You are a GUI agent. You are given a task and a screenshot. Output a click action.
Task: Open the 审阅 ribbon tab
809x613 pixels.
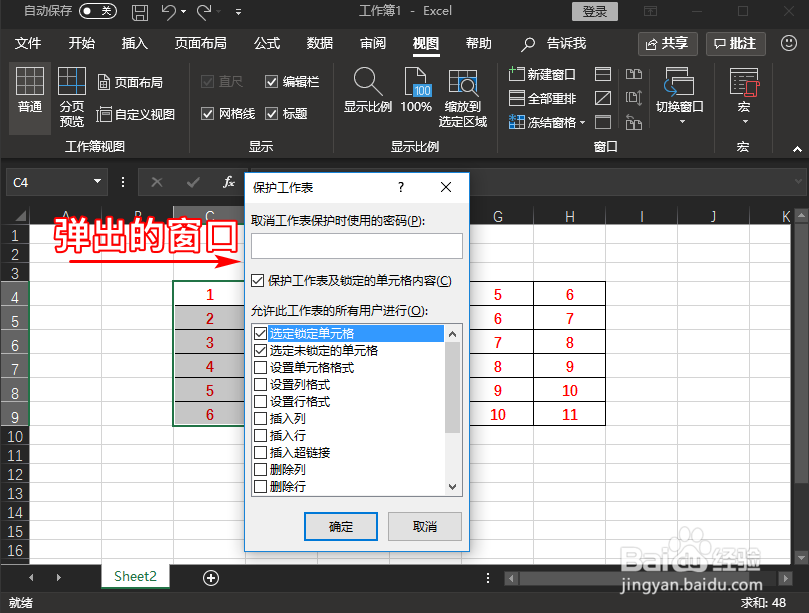click(x=373, y=44)
